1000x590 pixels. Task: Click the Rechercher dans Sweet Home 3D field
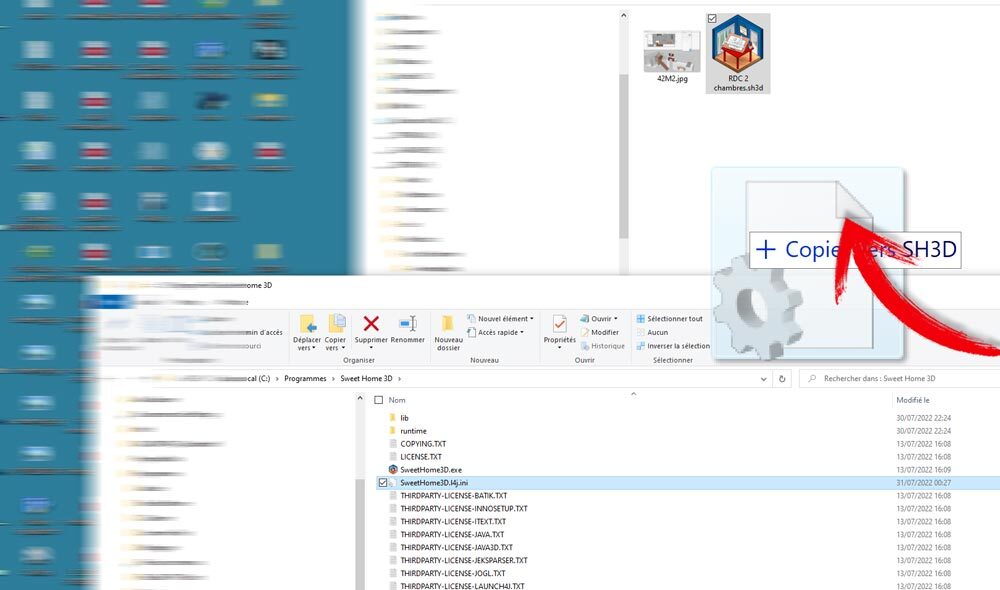[900, 379]
